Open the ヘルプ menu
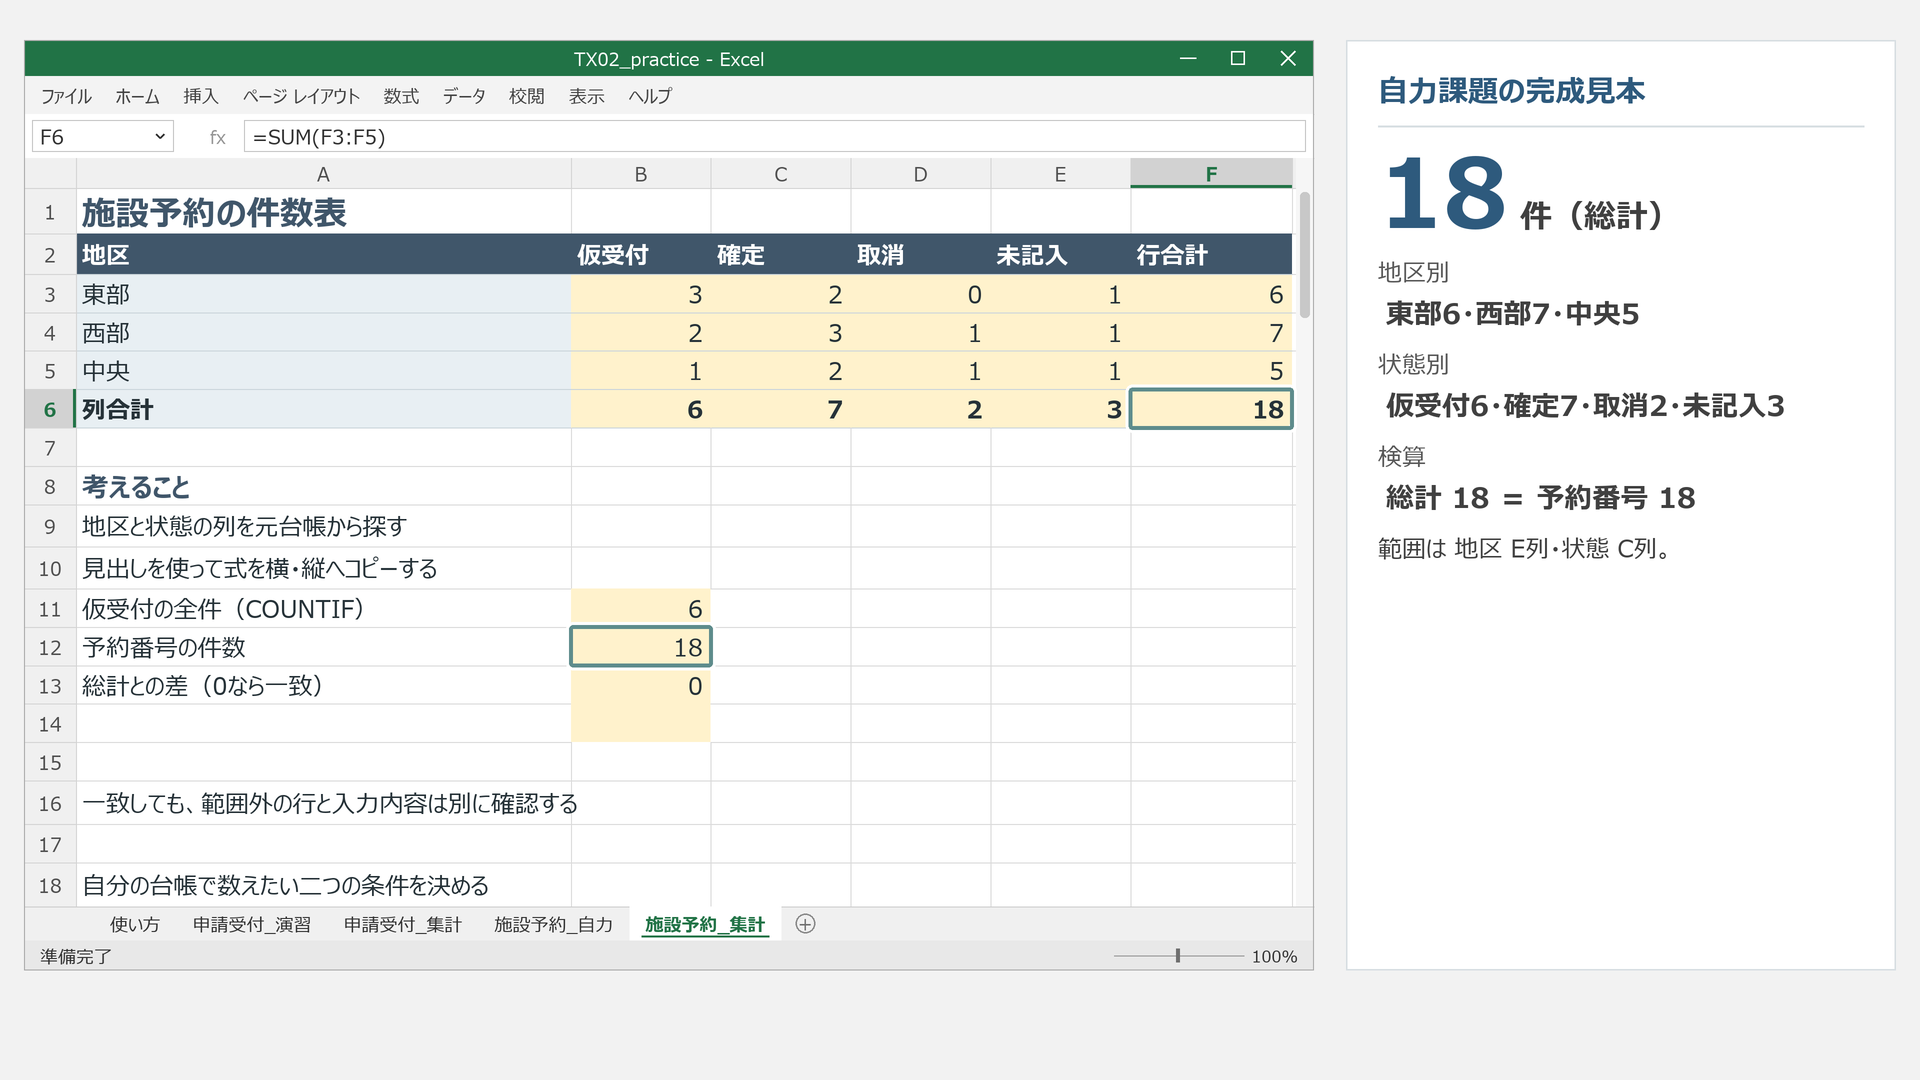Viewport: 1920px width, 1080px height. coord(650,96)
